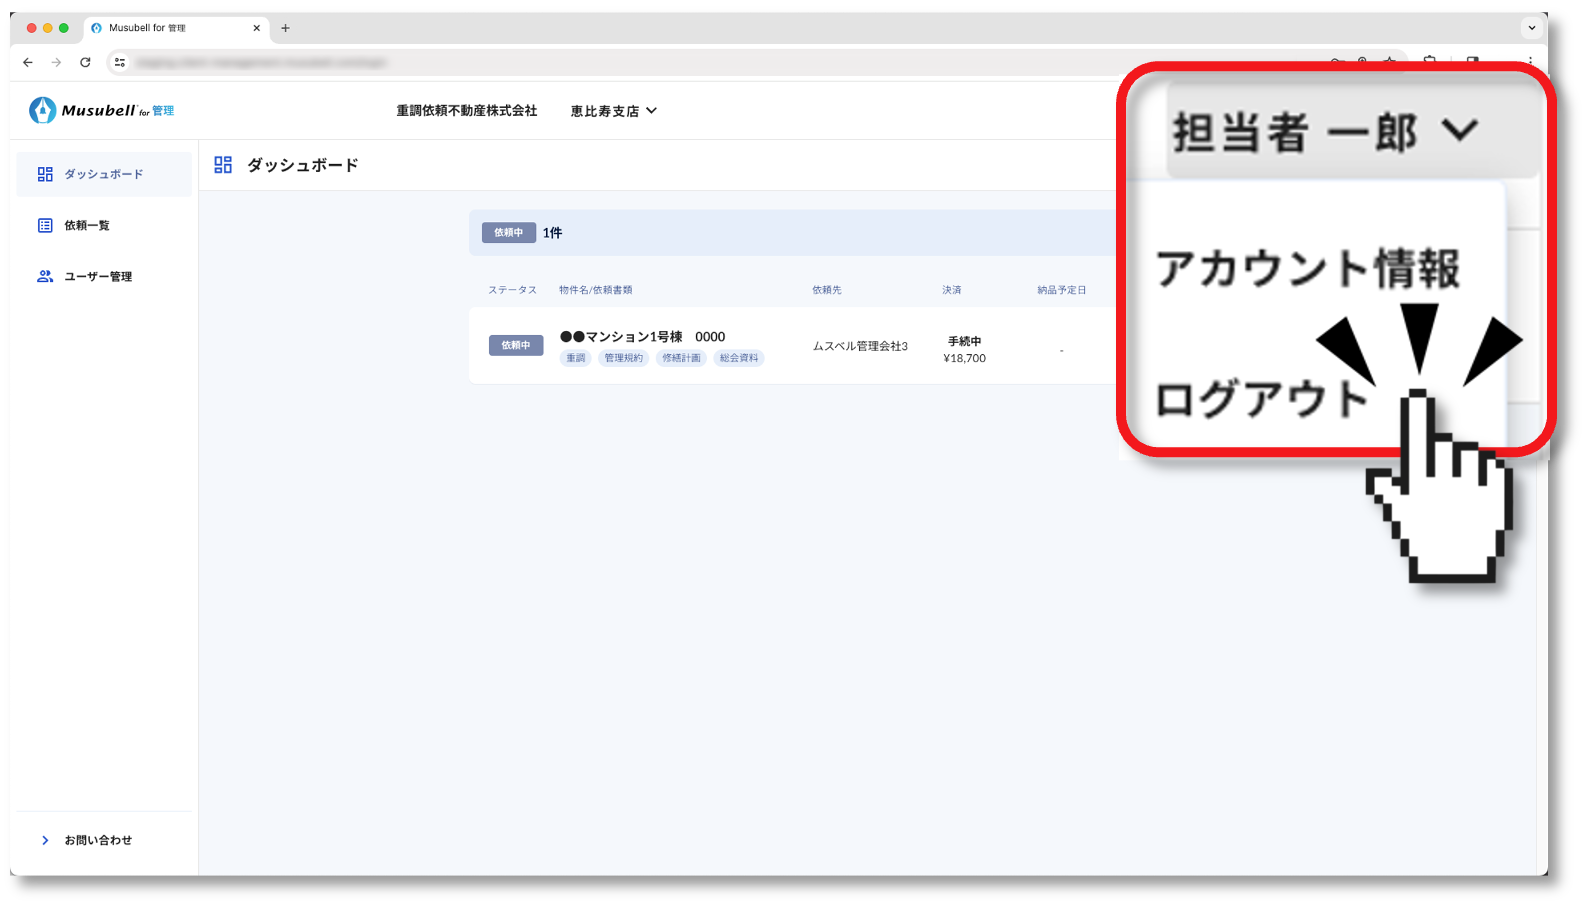Click the dashboard icon beside page heading

[x=223, y=165]
